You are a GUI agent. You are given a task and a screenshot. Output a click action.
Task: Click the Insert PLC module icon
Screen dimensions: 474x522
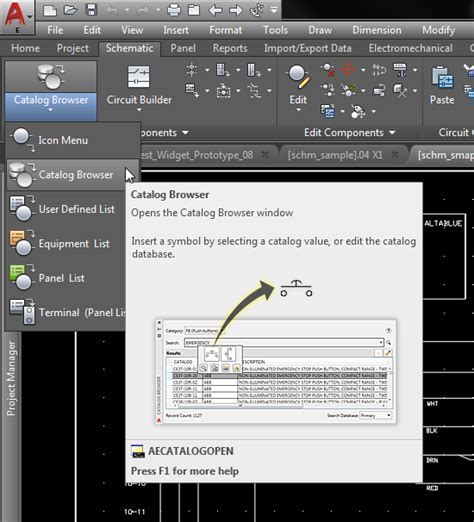223,70
